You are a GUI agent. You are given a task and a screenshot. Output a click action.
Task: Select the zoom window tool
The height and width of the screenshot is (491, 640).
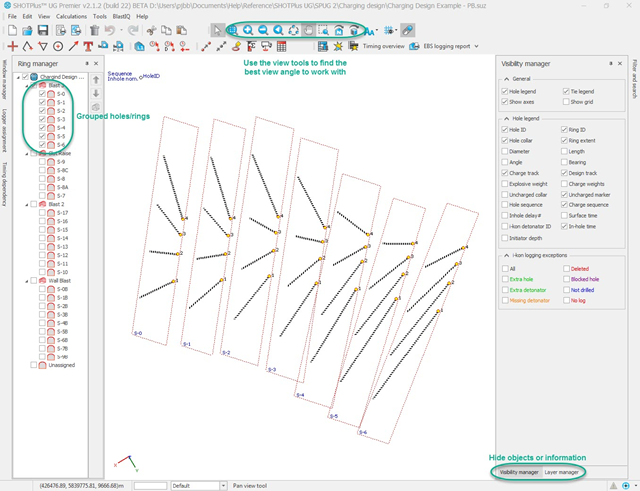tap(324, 31)
